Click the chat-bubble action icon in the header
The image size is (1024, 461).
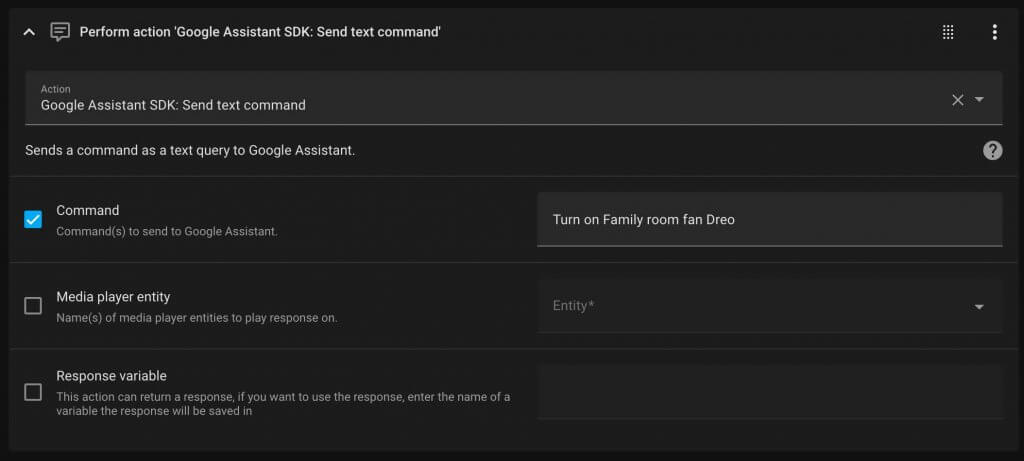[x=60, y=32]
